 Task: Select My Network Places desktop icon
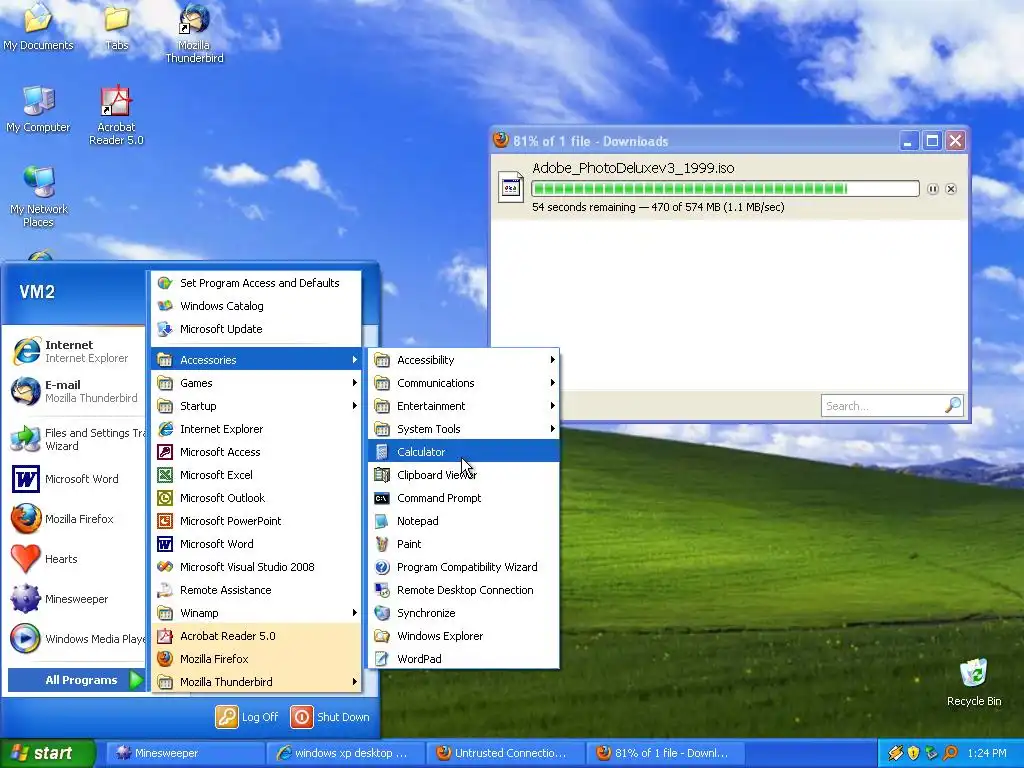click(39, 196)
